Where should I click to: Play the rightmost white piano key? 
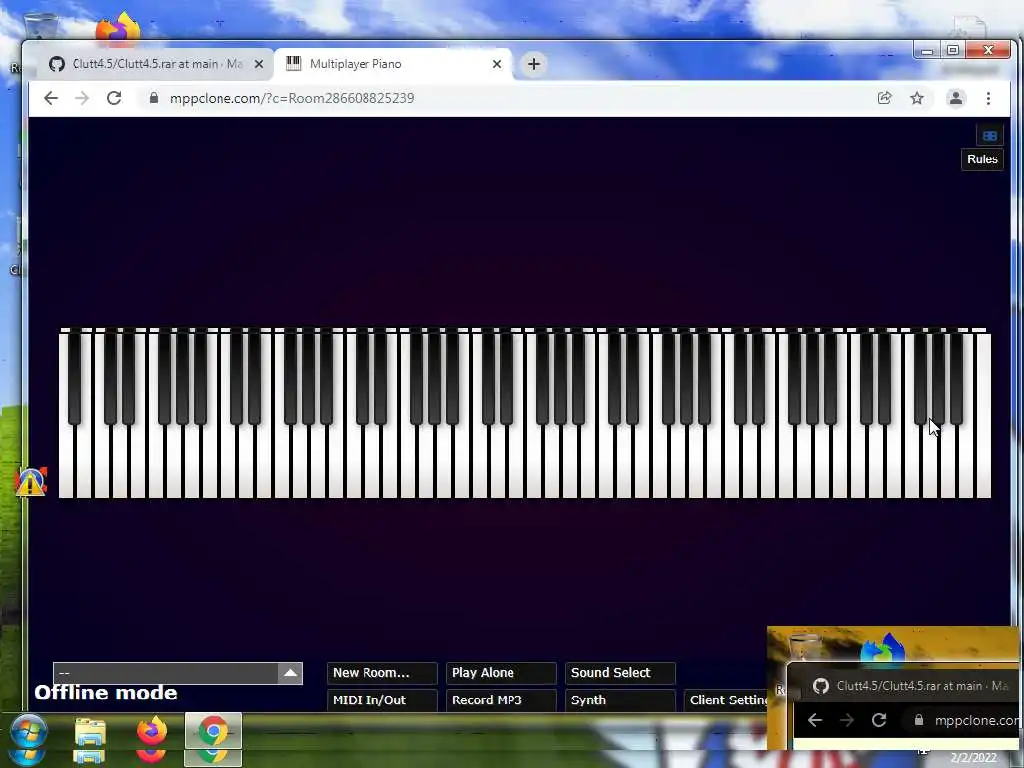(x=984, y=418)
